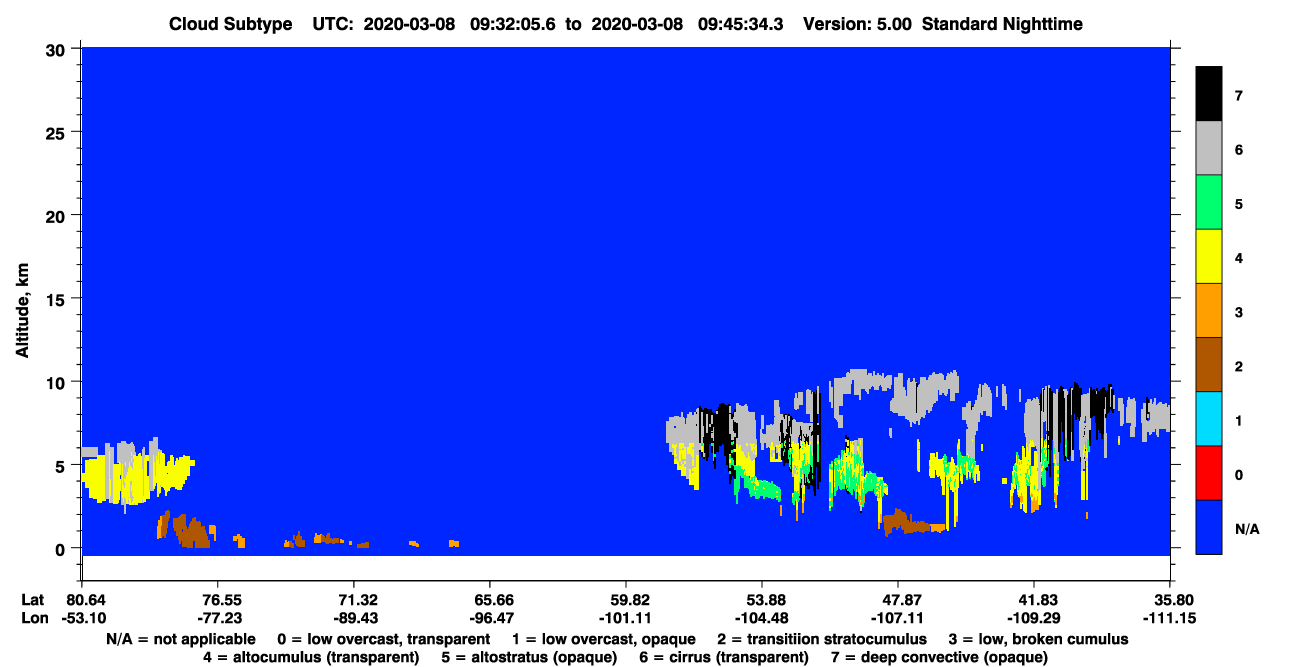Click the colorbar number label 0
Viewport: 1300px width, 667px height.
click(x=1239, y=474)
